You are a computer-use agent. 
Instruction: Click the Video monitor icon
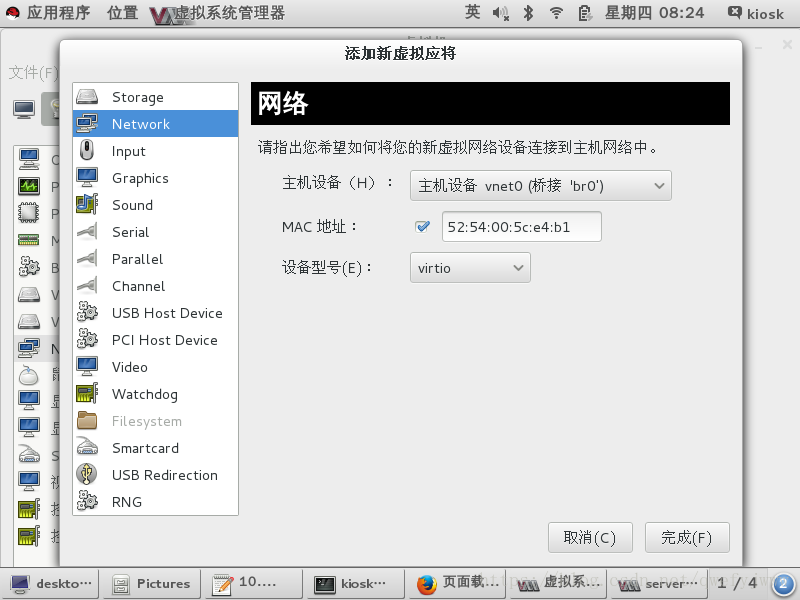click(87, 366)
